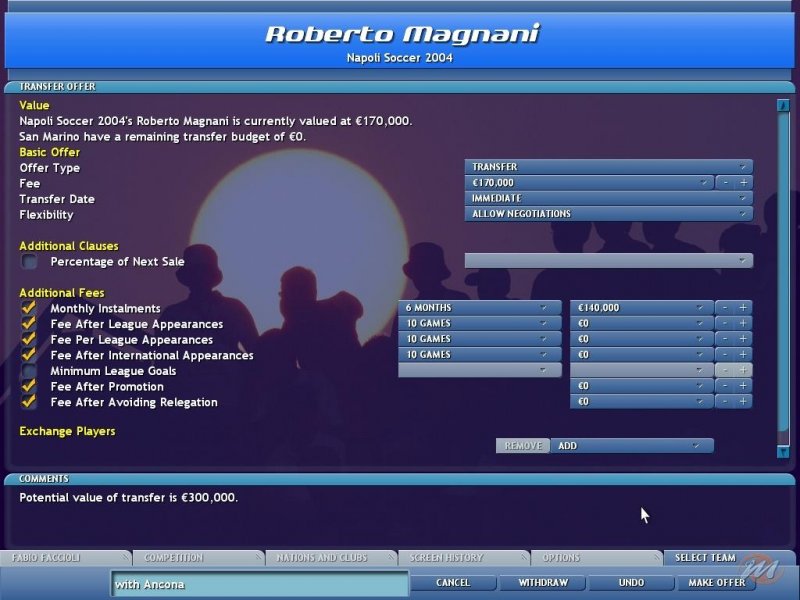Increase the transfer Fee with plus button
The height and width of the screenshot is (600, 800).
pyautogui.click(x=743, y=183)
